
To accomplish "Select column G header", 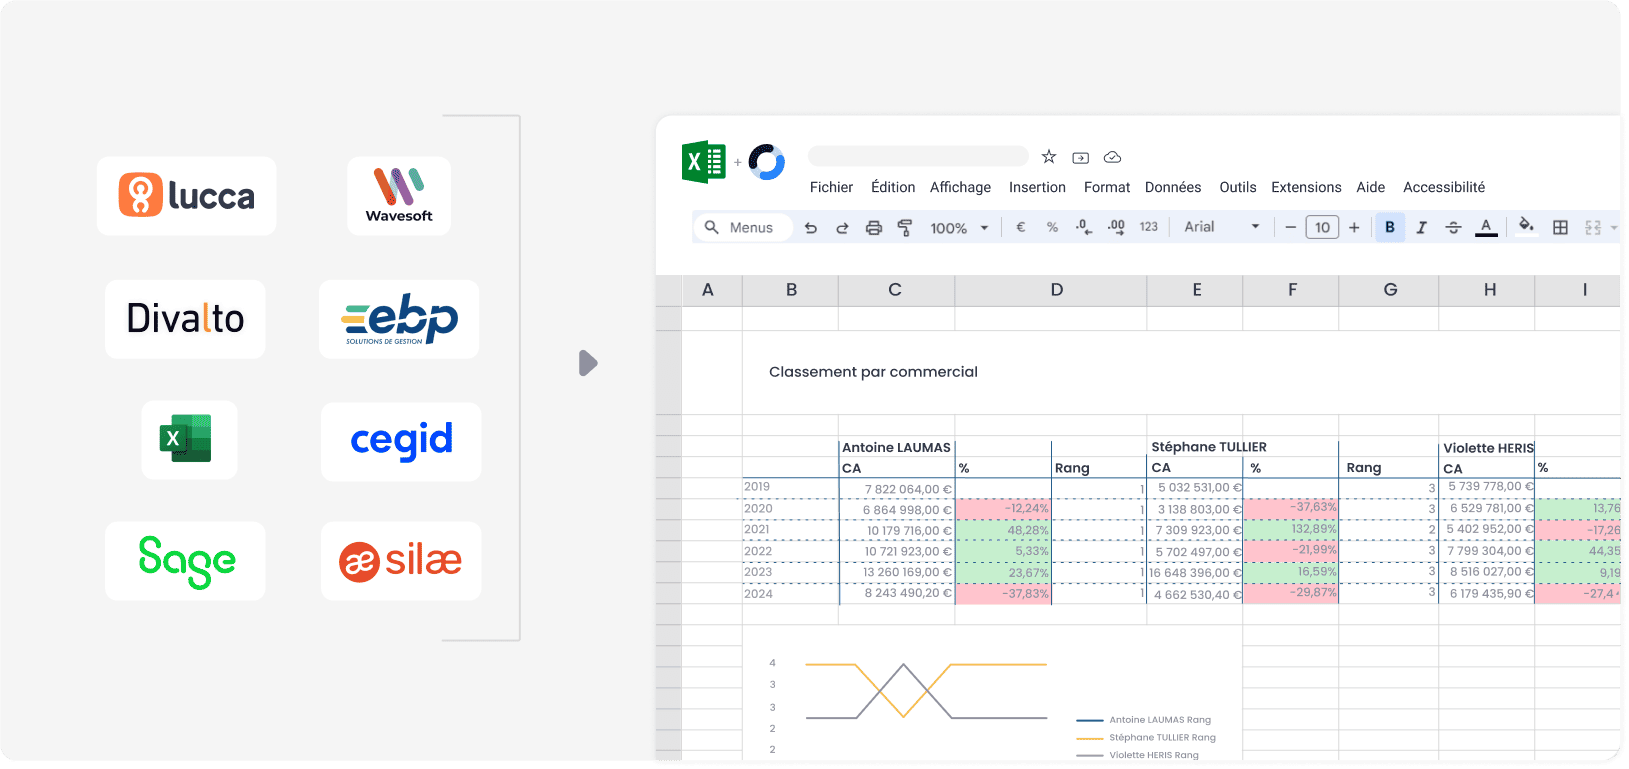I will point(1390,290).
